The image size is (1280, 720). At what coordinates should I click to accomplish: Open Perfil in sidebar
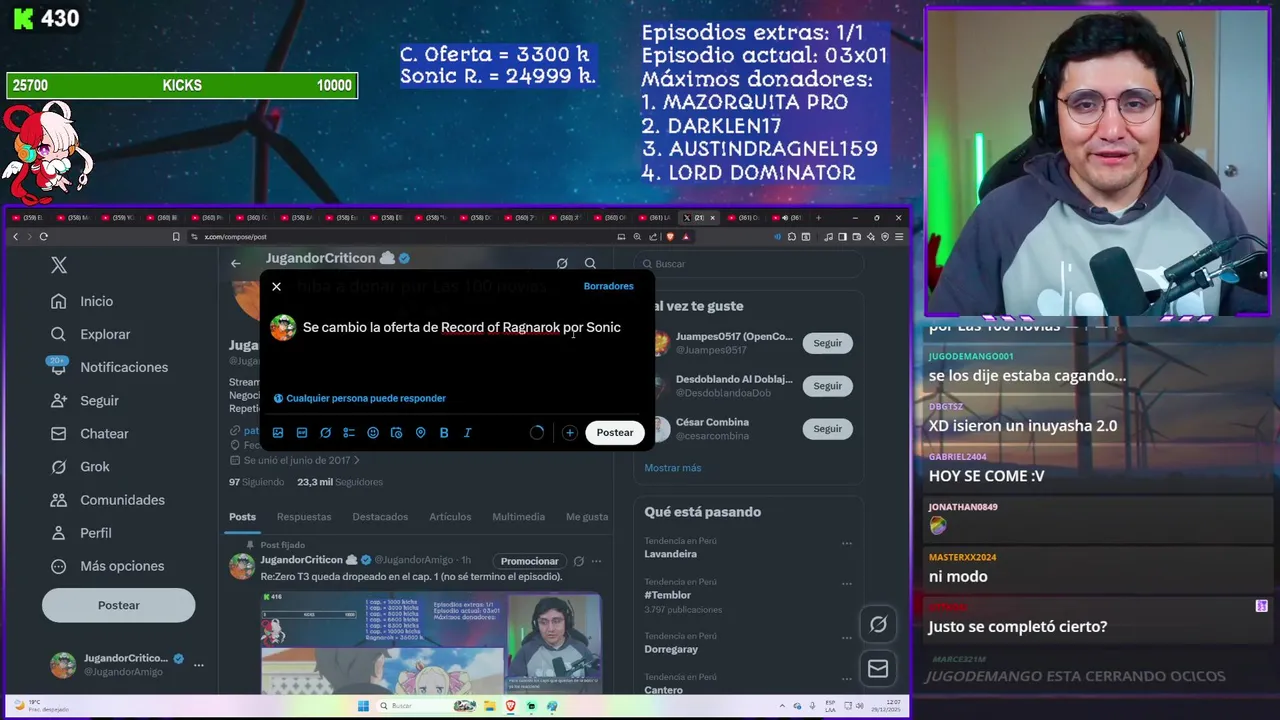pyautogui.click(x=84, y=533)
